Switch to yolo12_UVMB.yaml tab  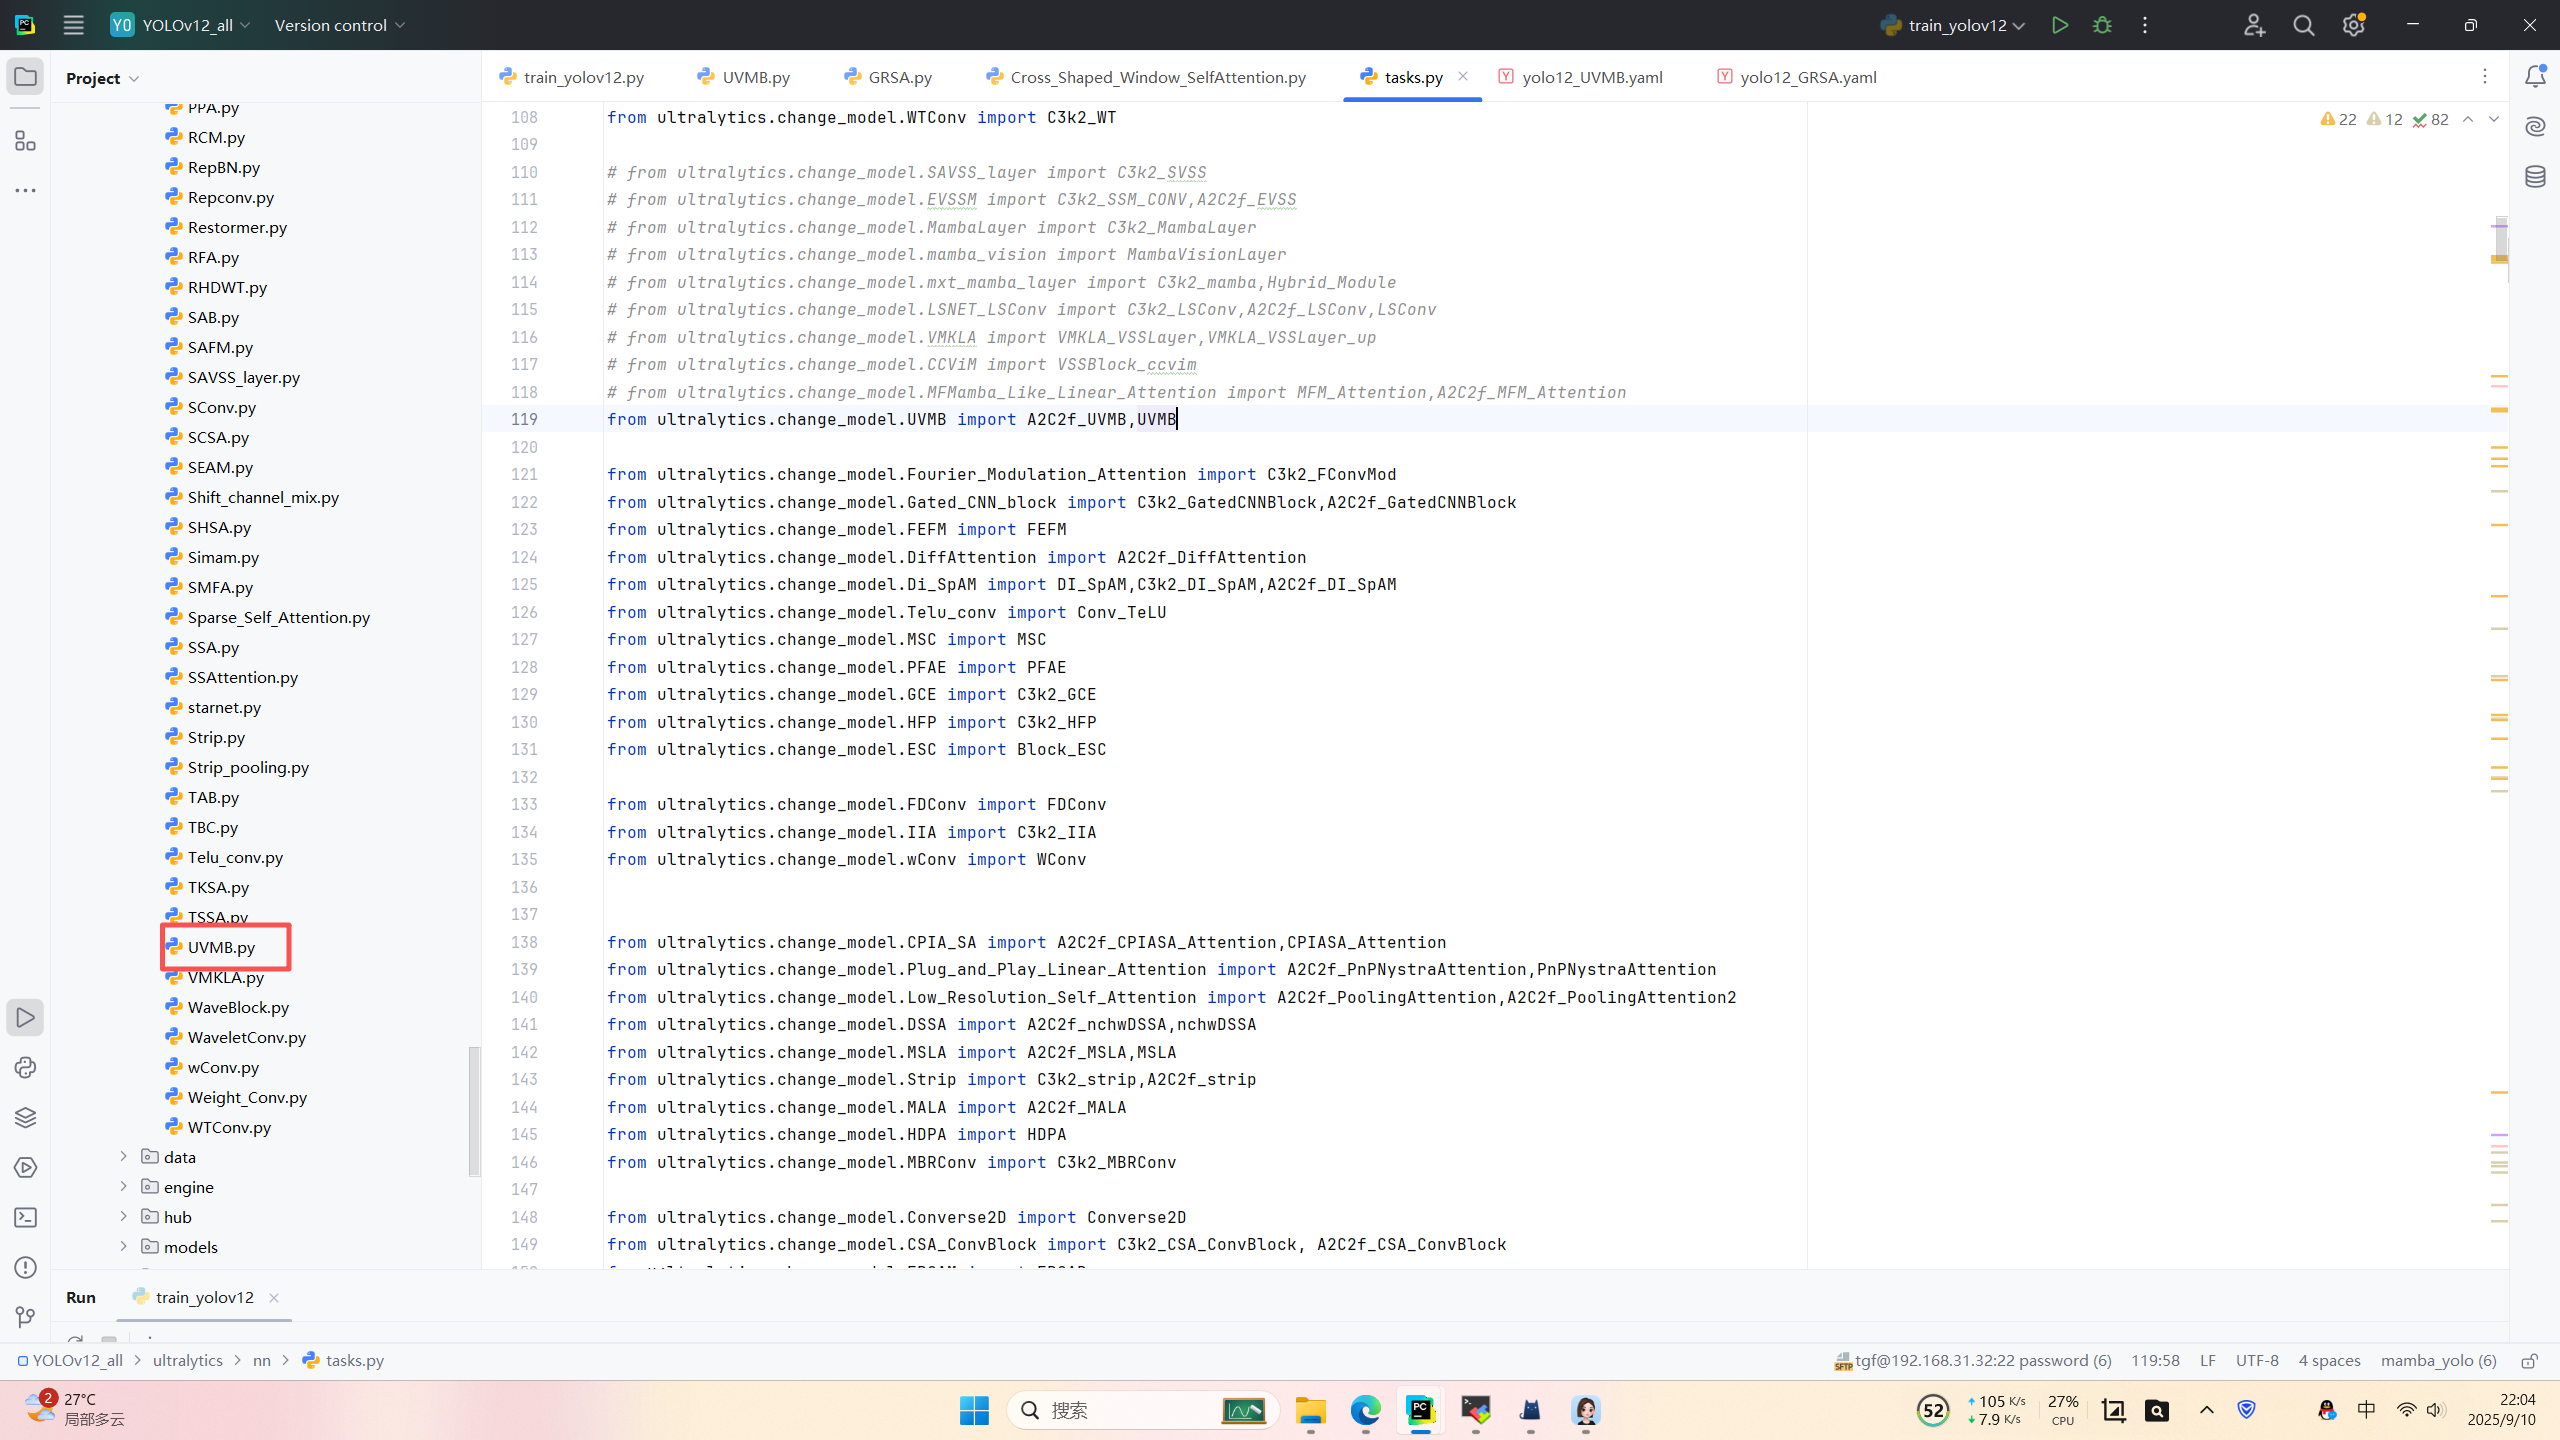1591,77
